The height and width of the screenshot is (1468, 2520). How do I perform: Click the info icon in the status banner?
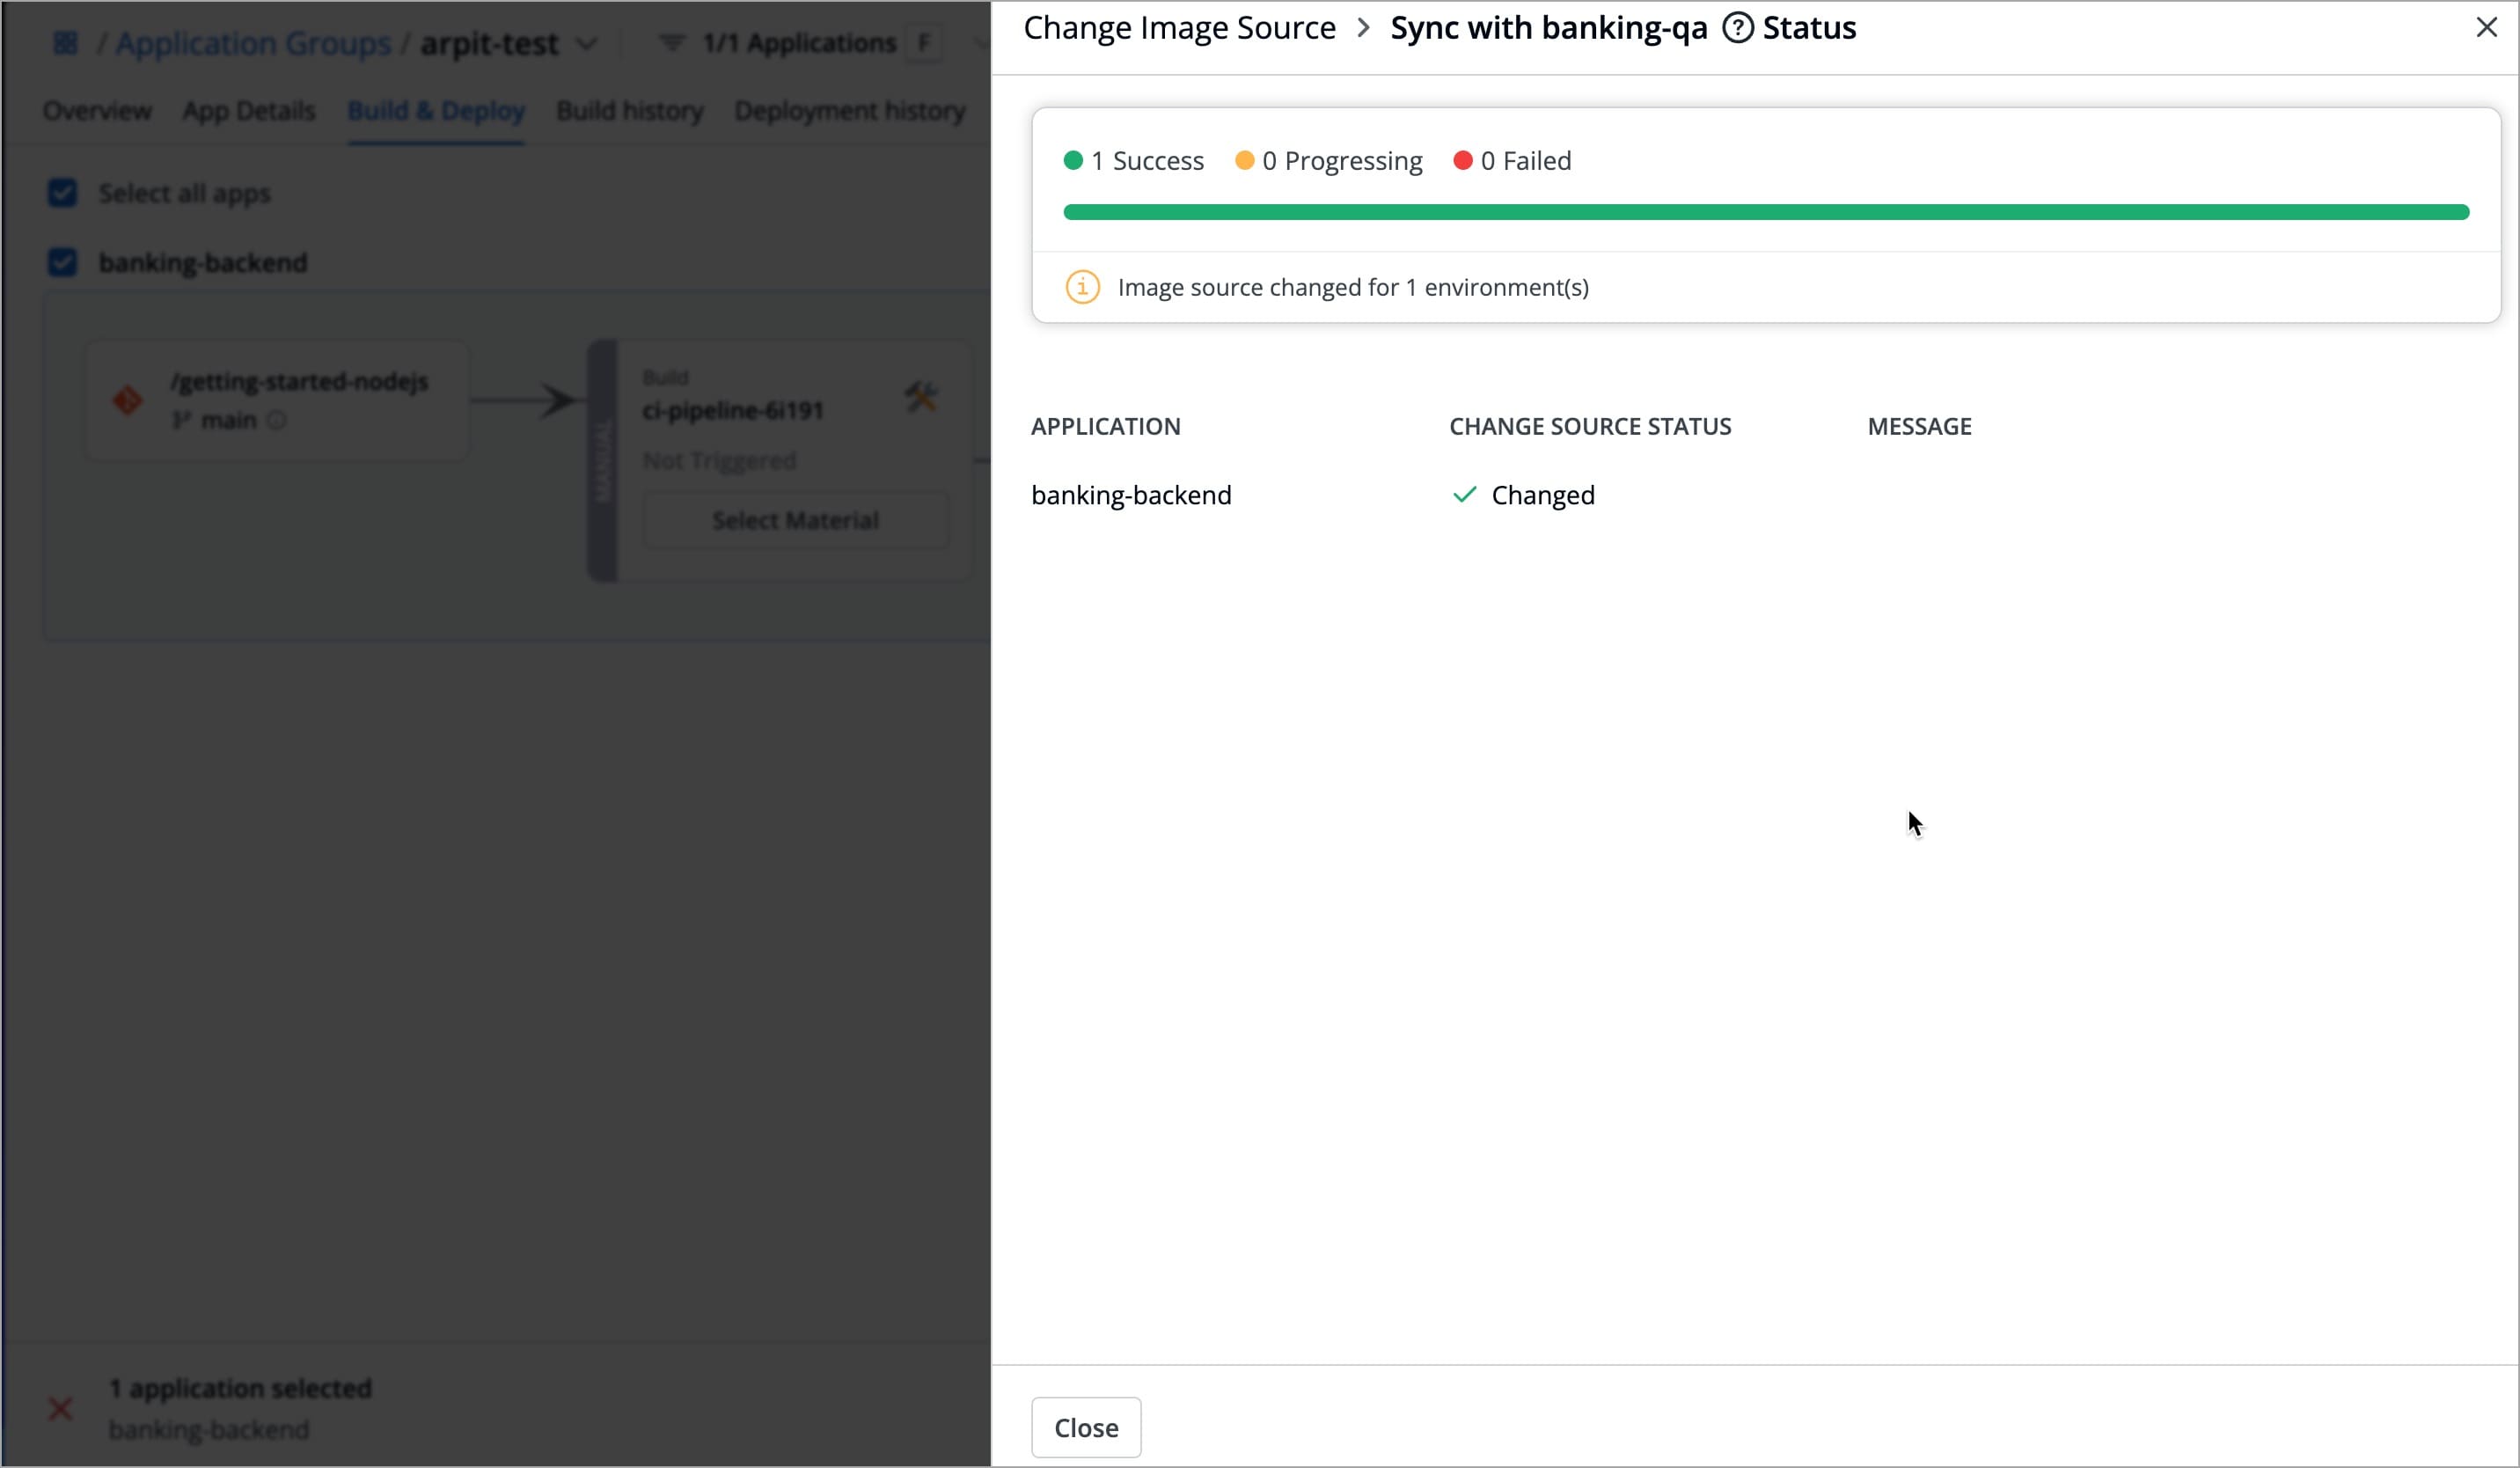pyautogui.click(x=1083, y=287)
